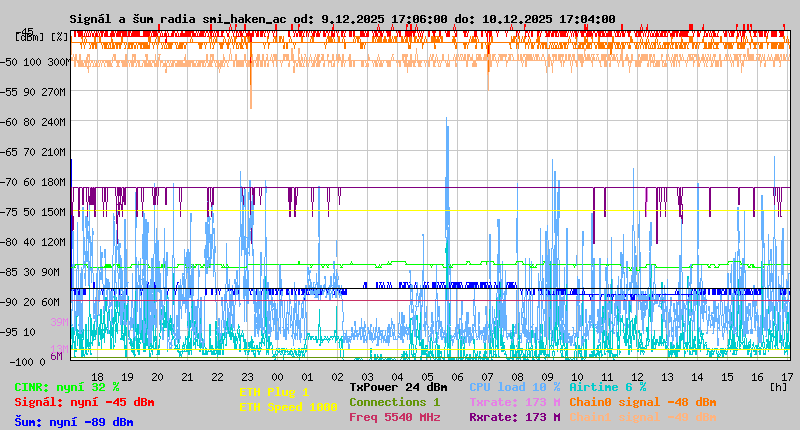This screenshot has width=800, height=430.
Task: Click the [h] unit label on time axis
Action: [x=778, y=386]
